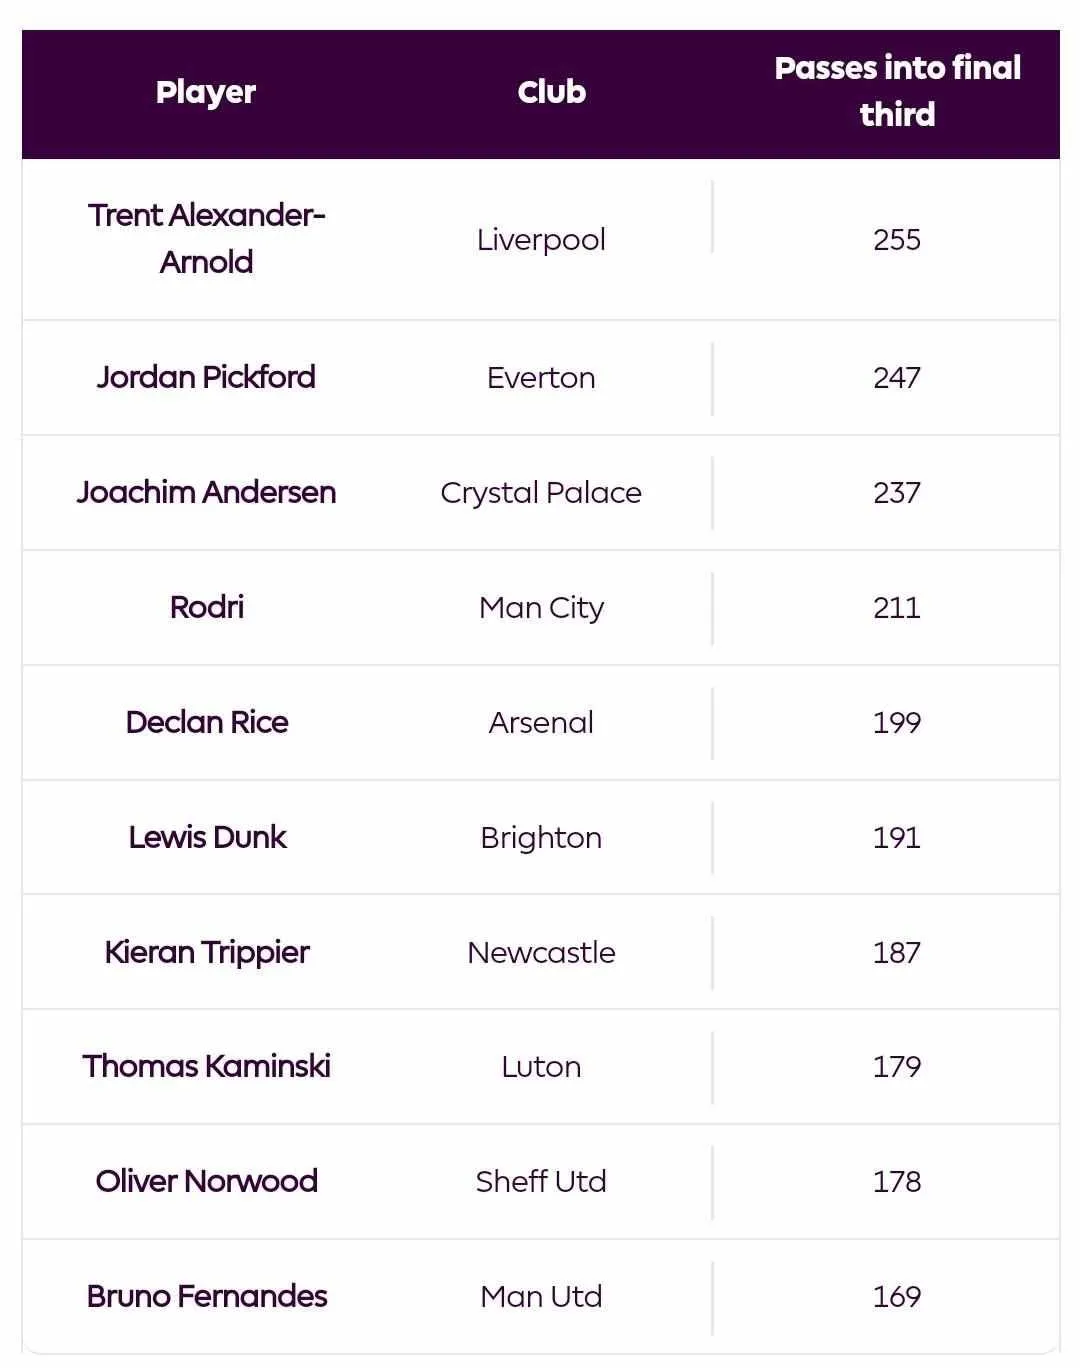Open Jordan Pickford's player link
1080x1368 pixels.
point(207,377)
